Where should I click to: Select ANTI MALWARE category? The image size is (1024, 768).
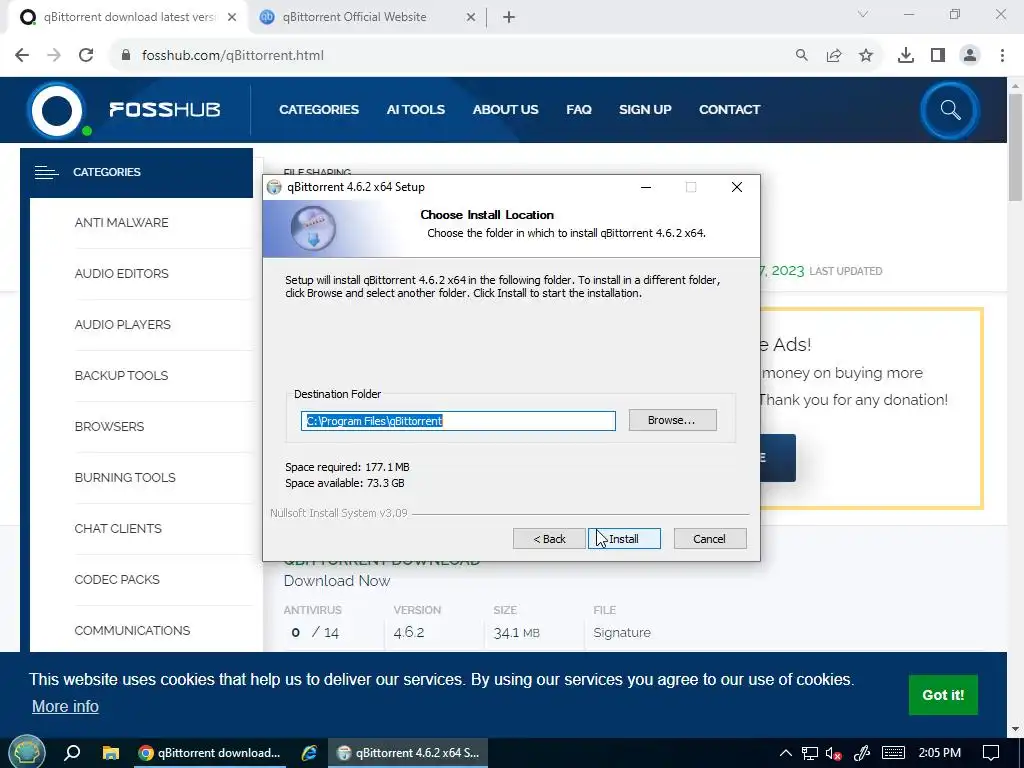(x=121, y=223)
